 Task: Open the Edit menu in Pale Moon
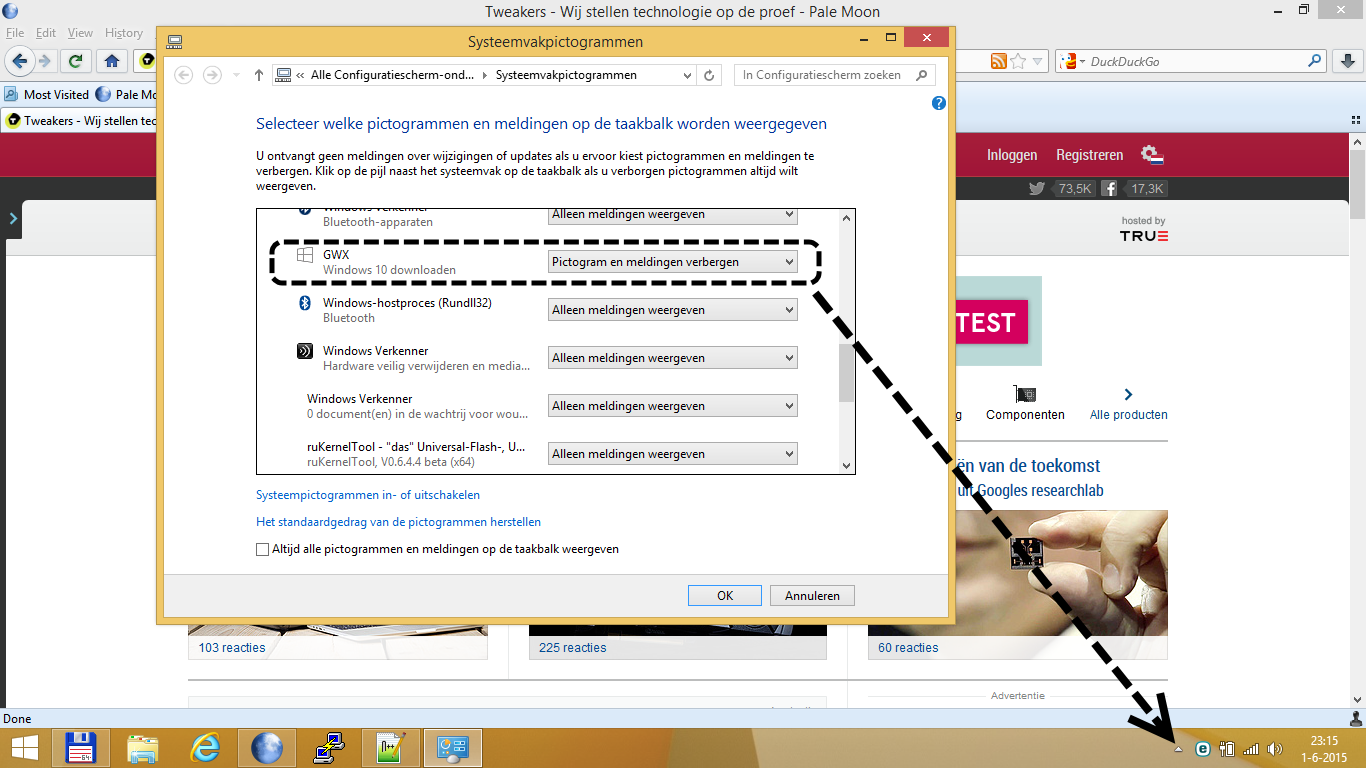46,33
